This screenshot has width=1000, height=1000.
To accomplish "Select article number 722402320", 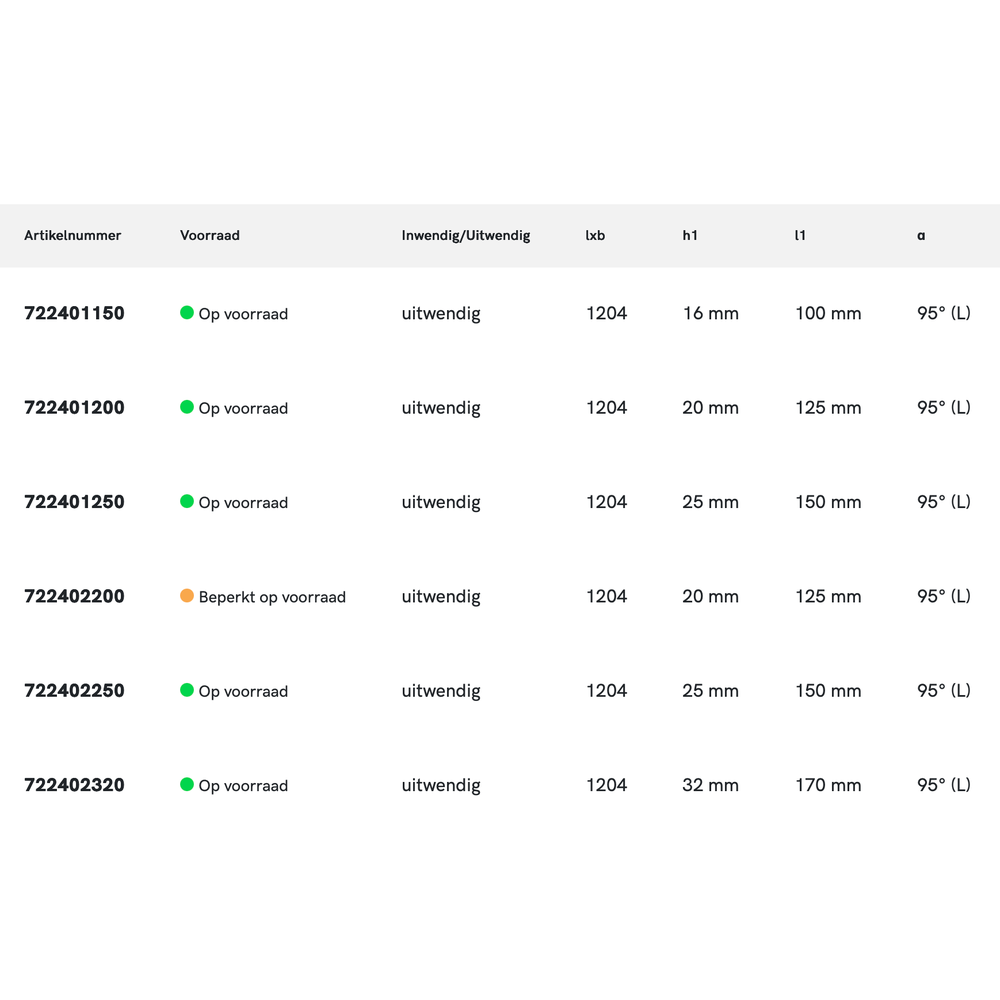I will pos(74,785).
